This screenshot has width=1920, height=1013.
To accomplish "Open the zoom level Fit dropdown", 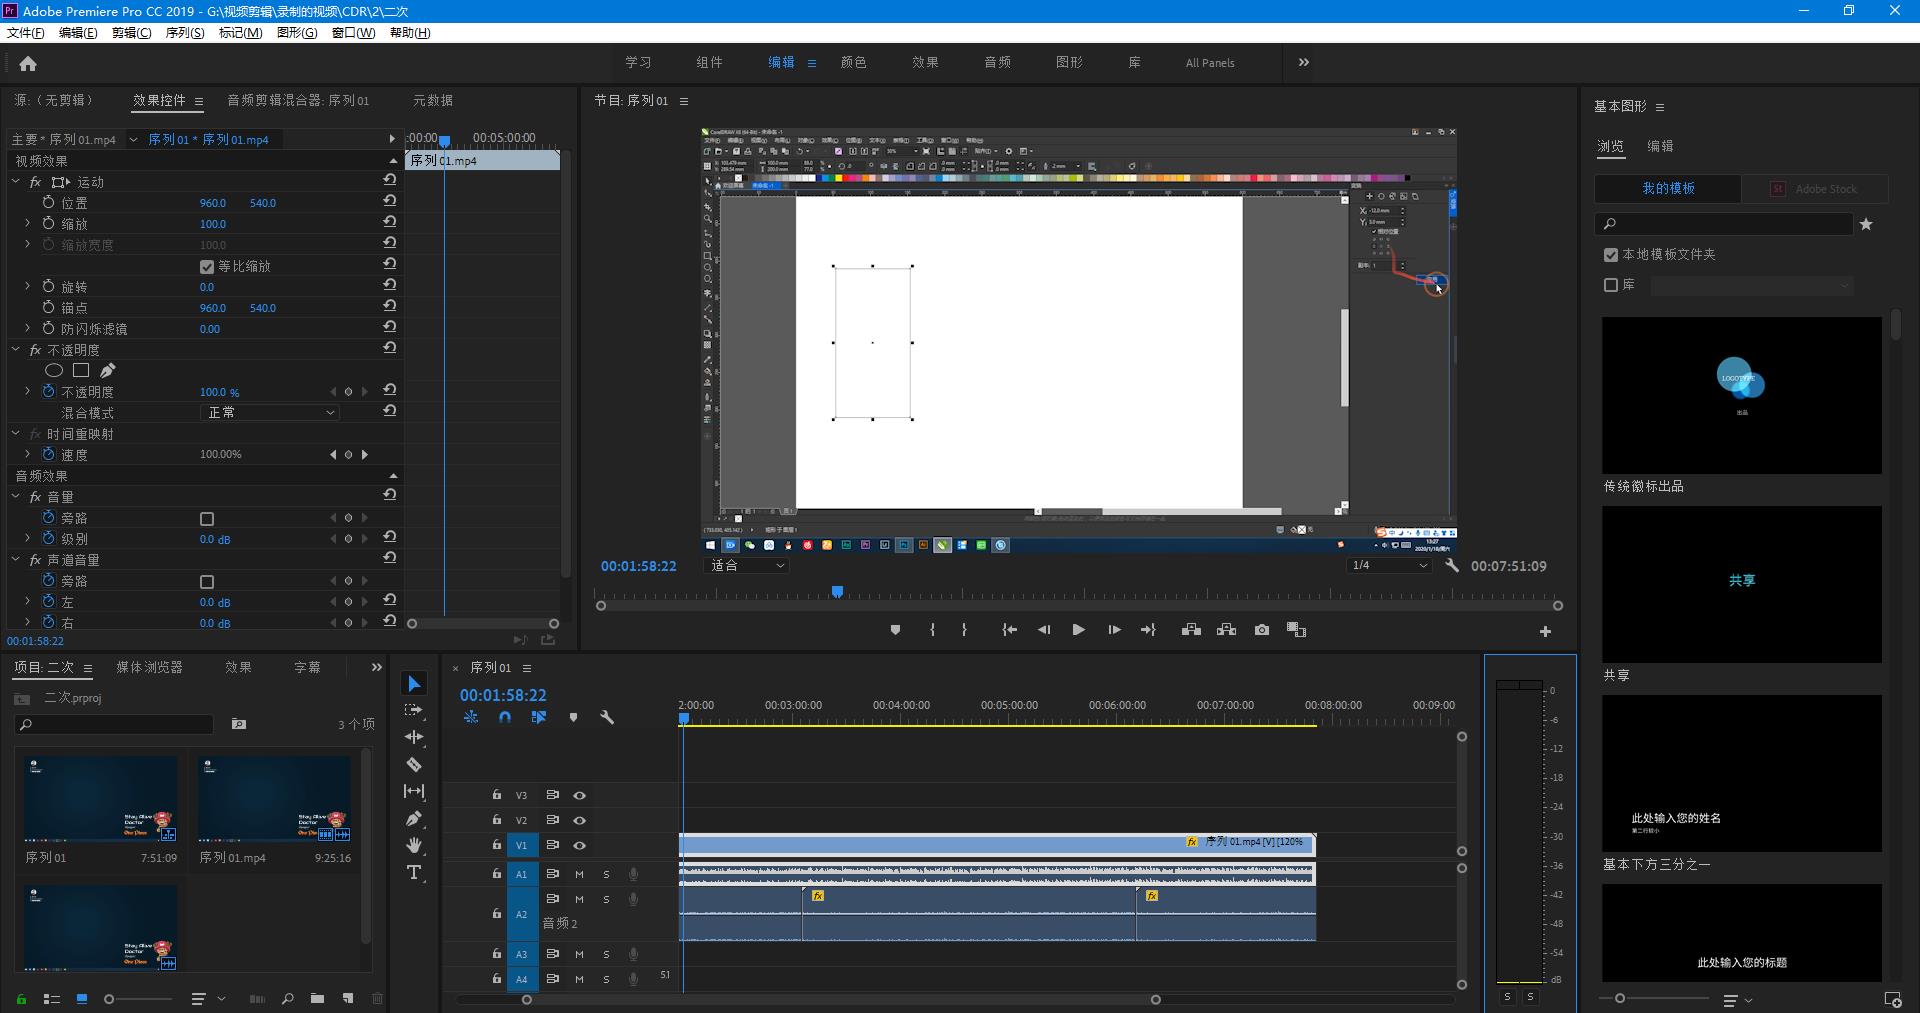I will pyautogui.click(x=747, y=566).
